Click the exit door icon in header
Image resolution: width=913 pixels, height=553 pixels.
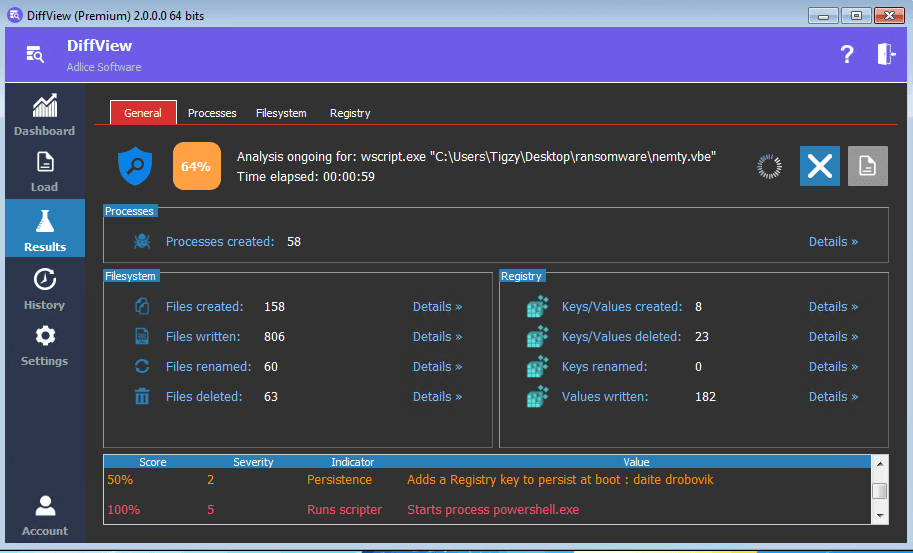click(x=886, y=55)
